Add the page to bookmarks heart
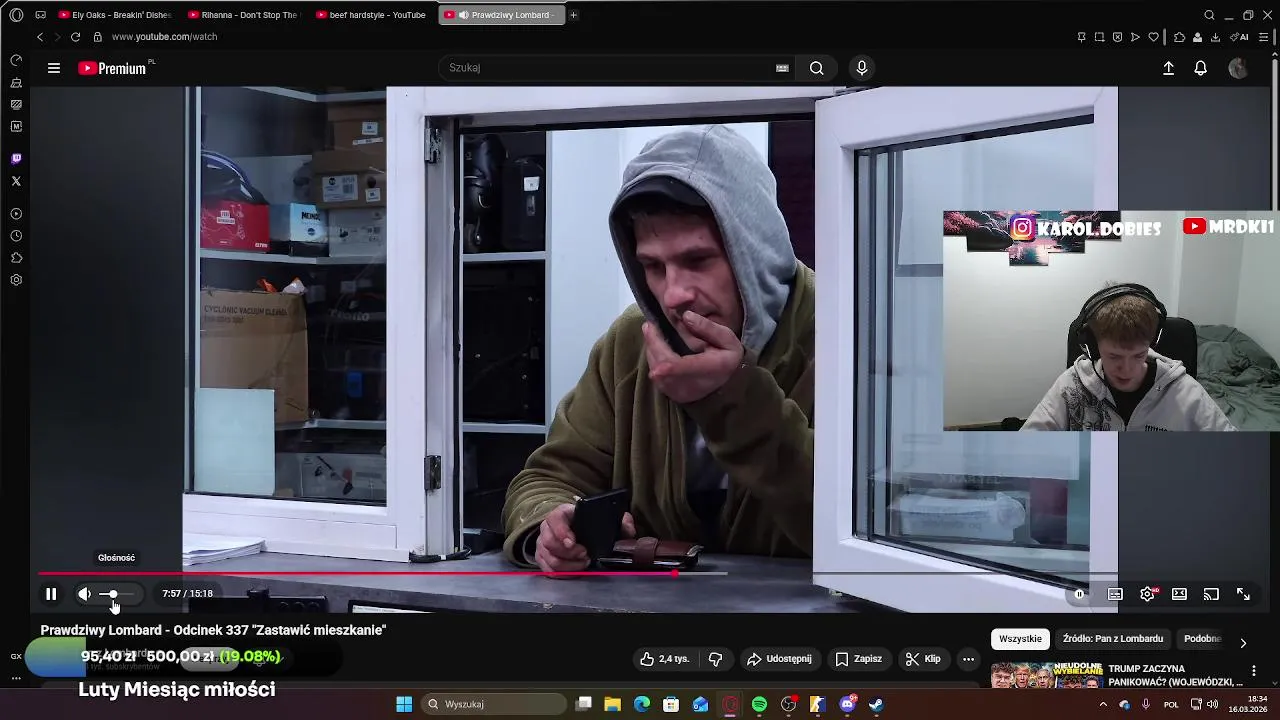Image resolution: width=1280 pixels, height=720 pixels. (1153, 37)
